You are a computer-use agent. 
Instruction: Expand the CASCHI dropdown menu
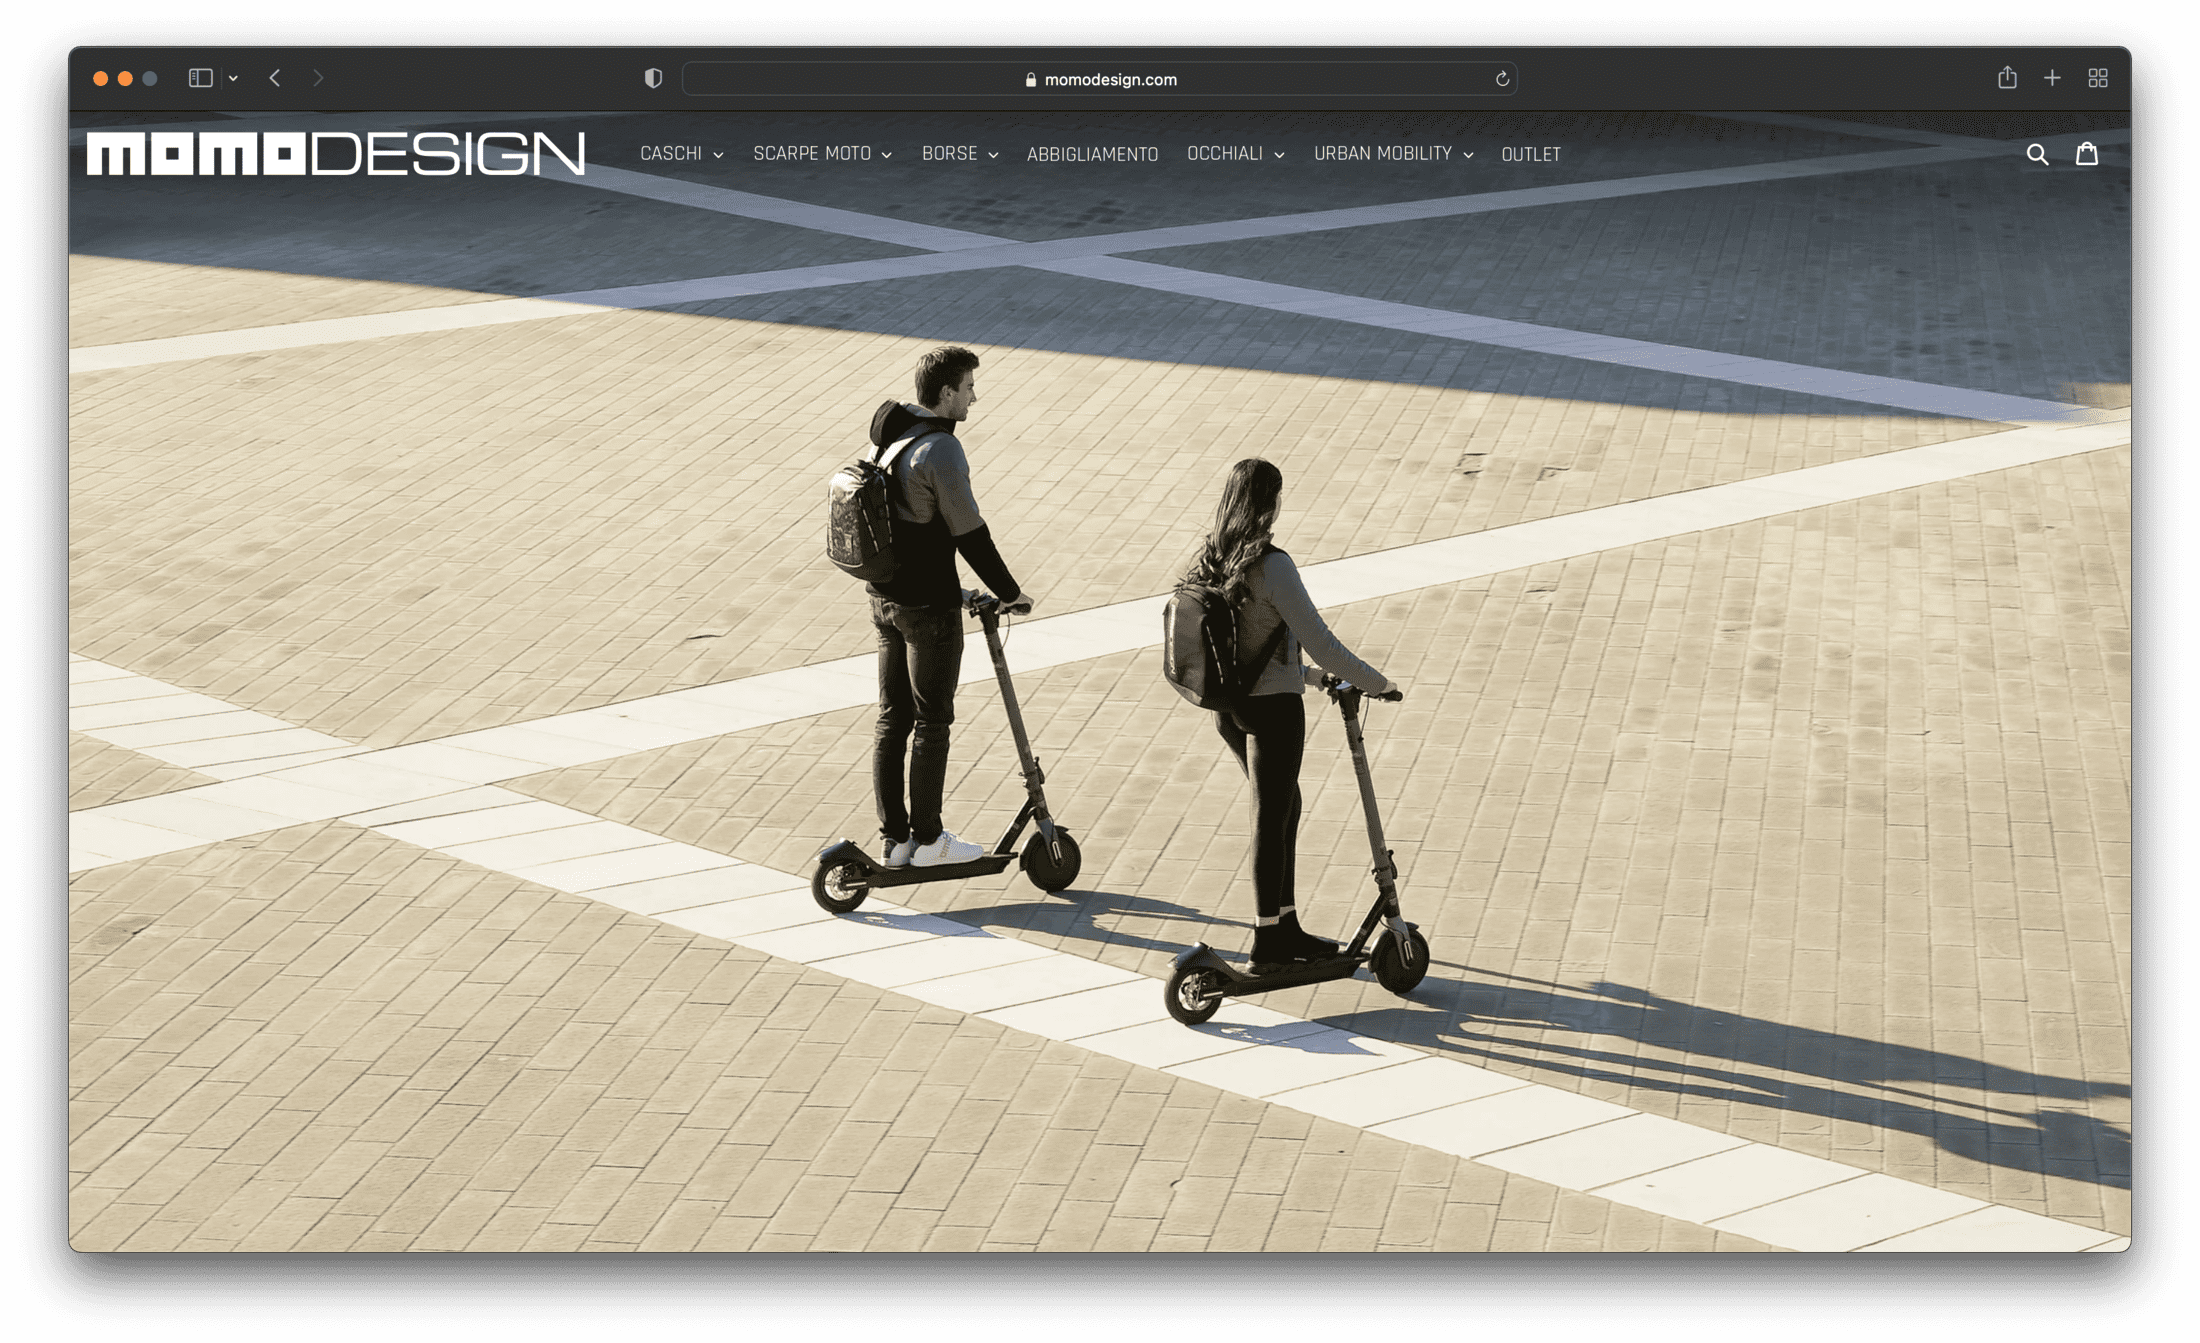[681, 154]
